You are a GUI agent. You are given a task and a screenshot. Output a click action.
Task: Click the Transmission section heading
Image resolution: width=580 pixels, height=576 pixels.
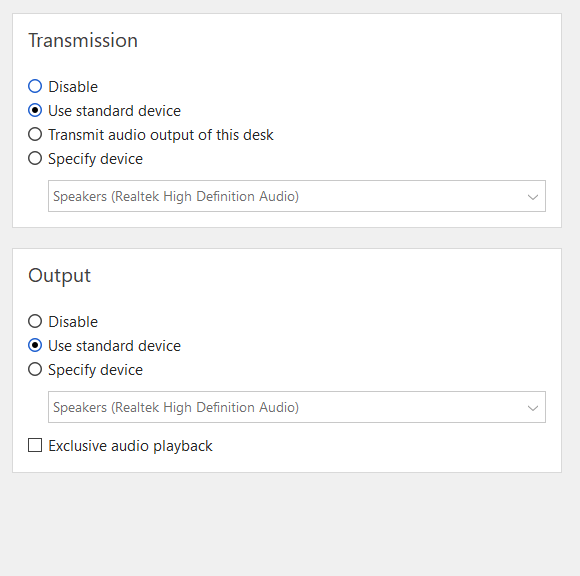83,40
